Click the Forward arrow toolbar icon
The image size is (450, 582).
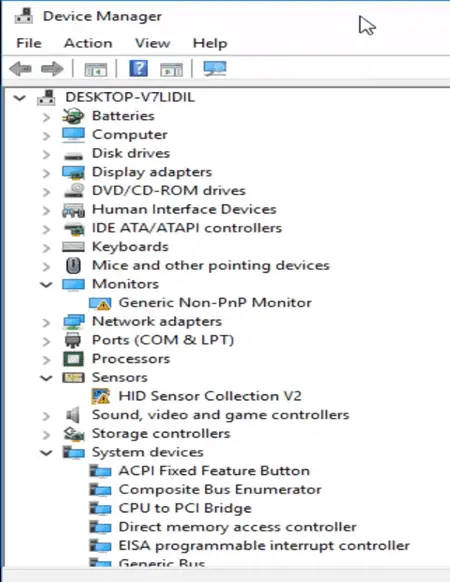pos(52,69)
